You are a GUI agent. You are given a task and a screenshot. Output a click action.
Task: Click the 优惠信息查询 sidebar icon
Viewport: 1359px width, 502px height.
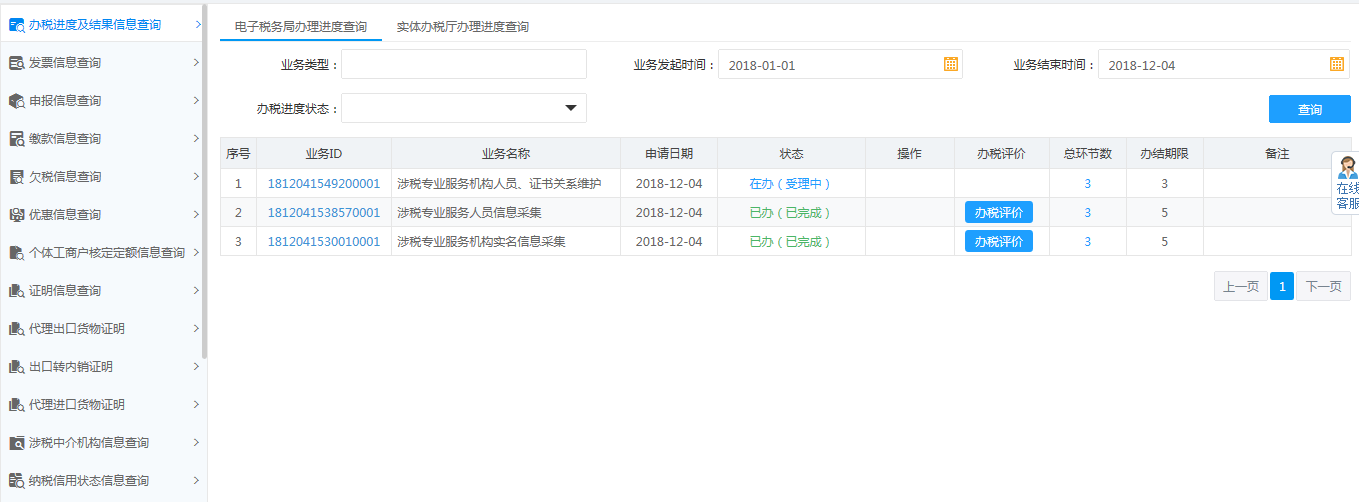[x=16, y=215]
